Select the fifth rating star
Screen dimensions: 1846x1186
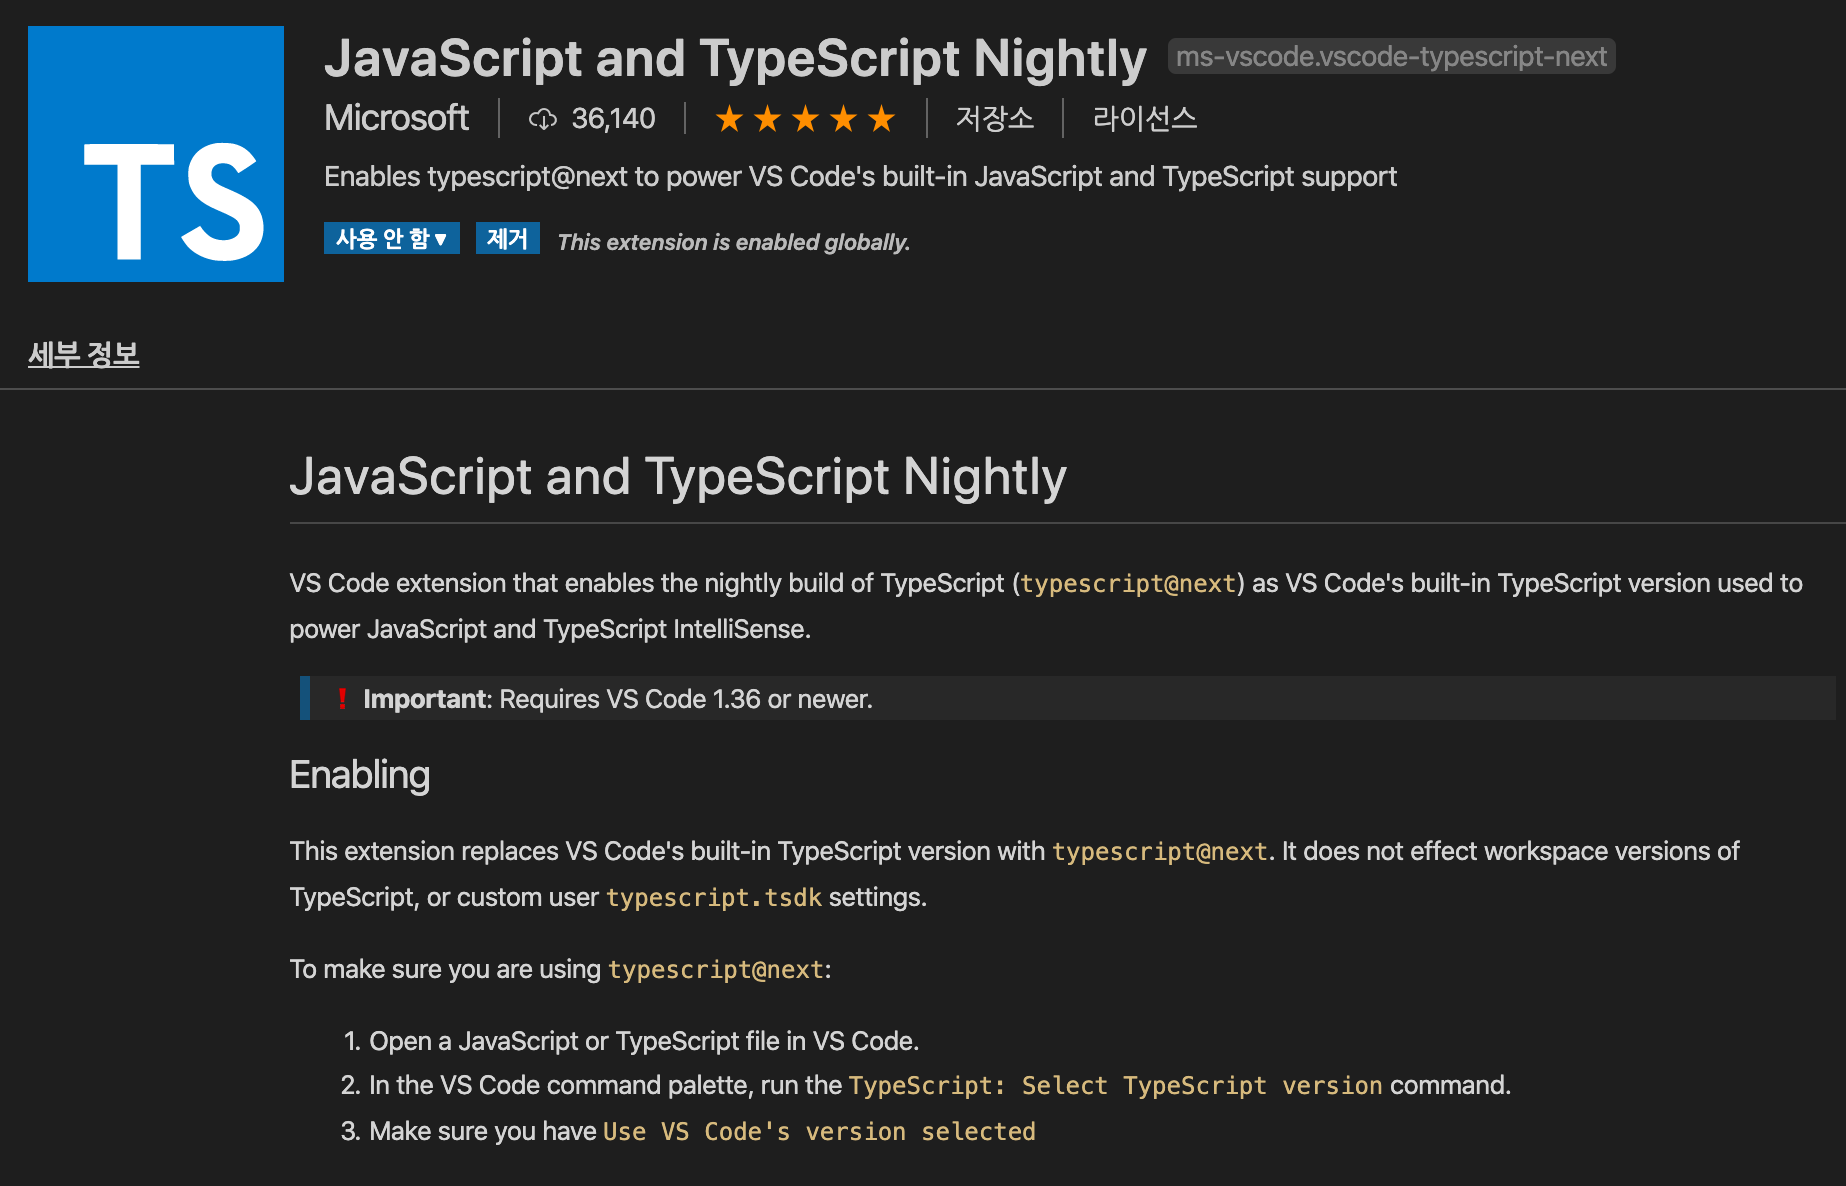882,118
